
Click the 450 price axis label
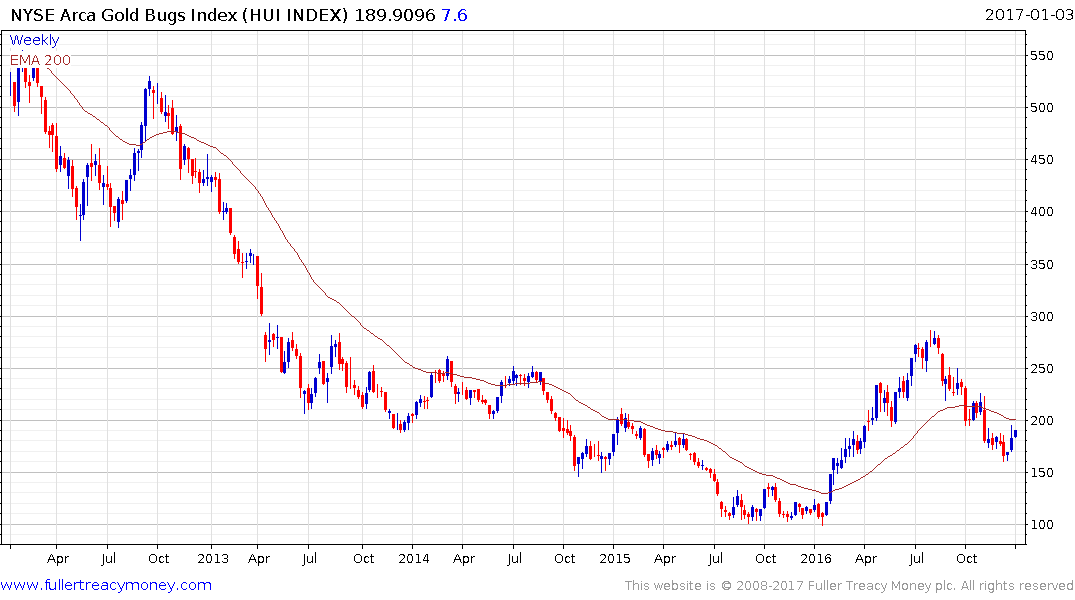[1042, 160]
